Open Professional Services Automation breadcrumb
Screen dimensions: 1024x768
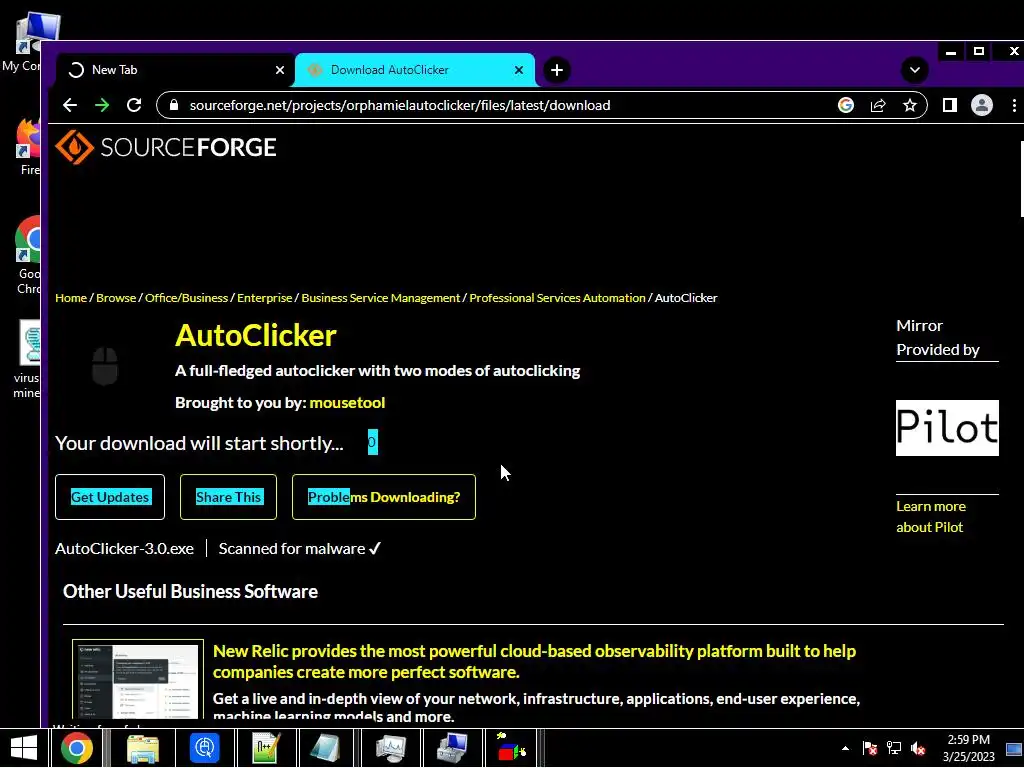coord(557,298)
